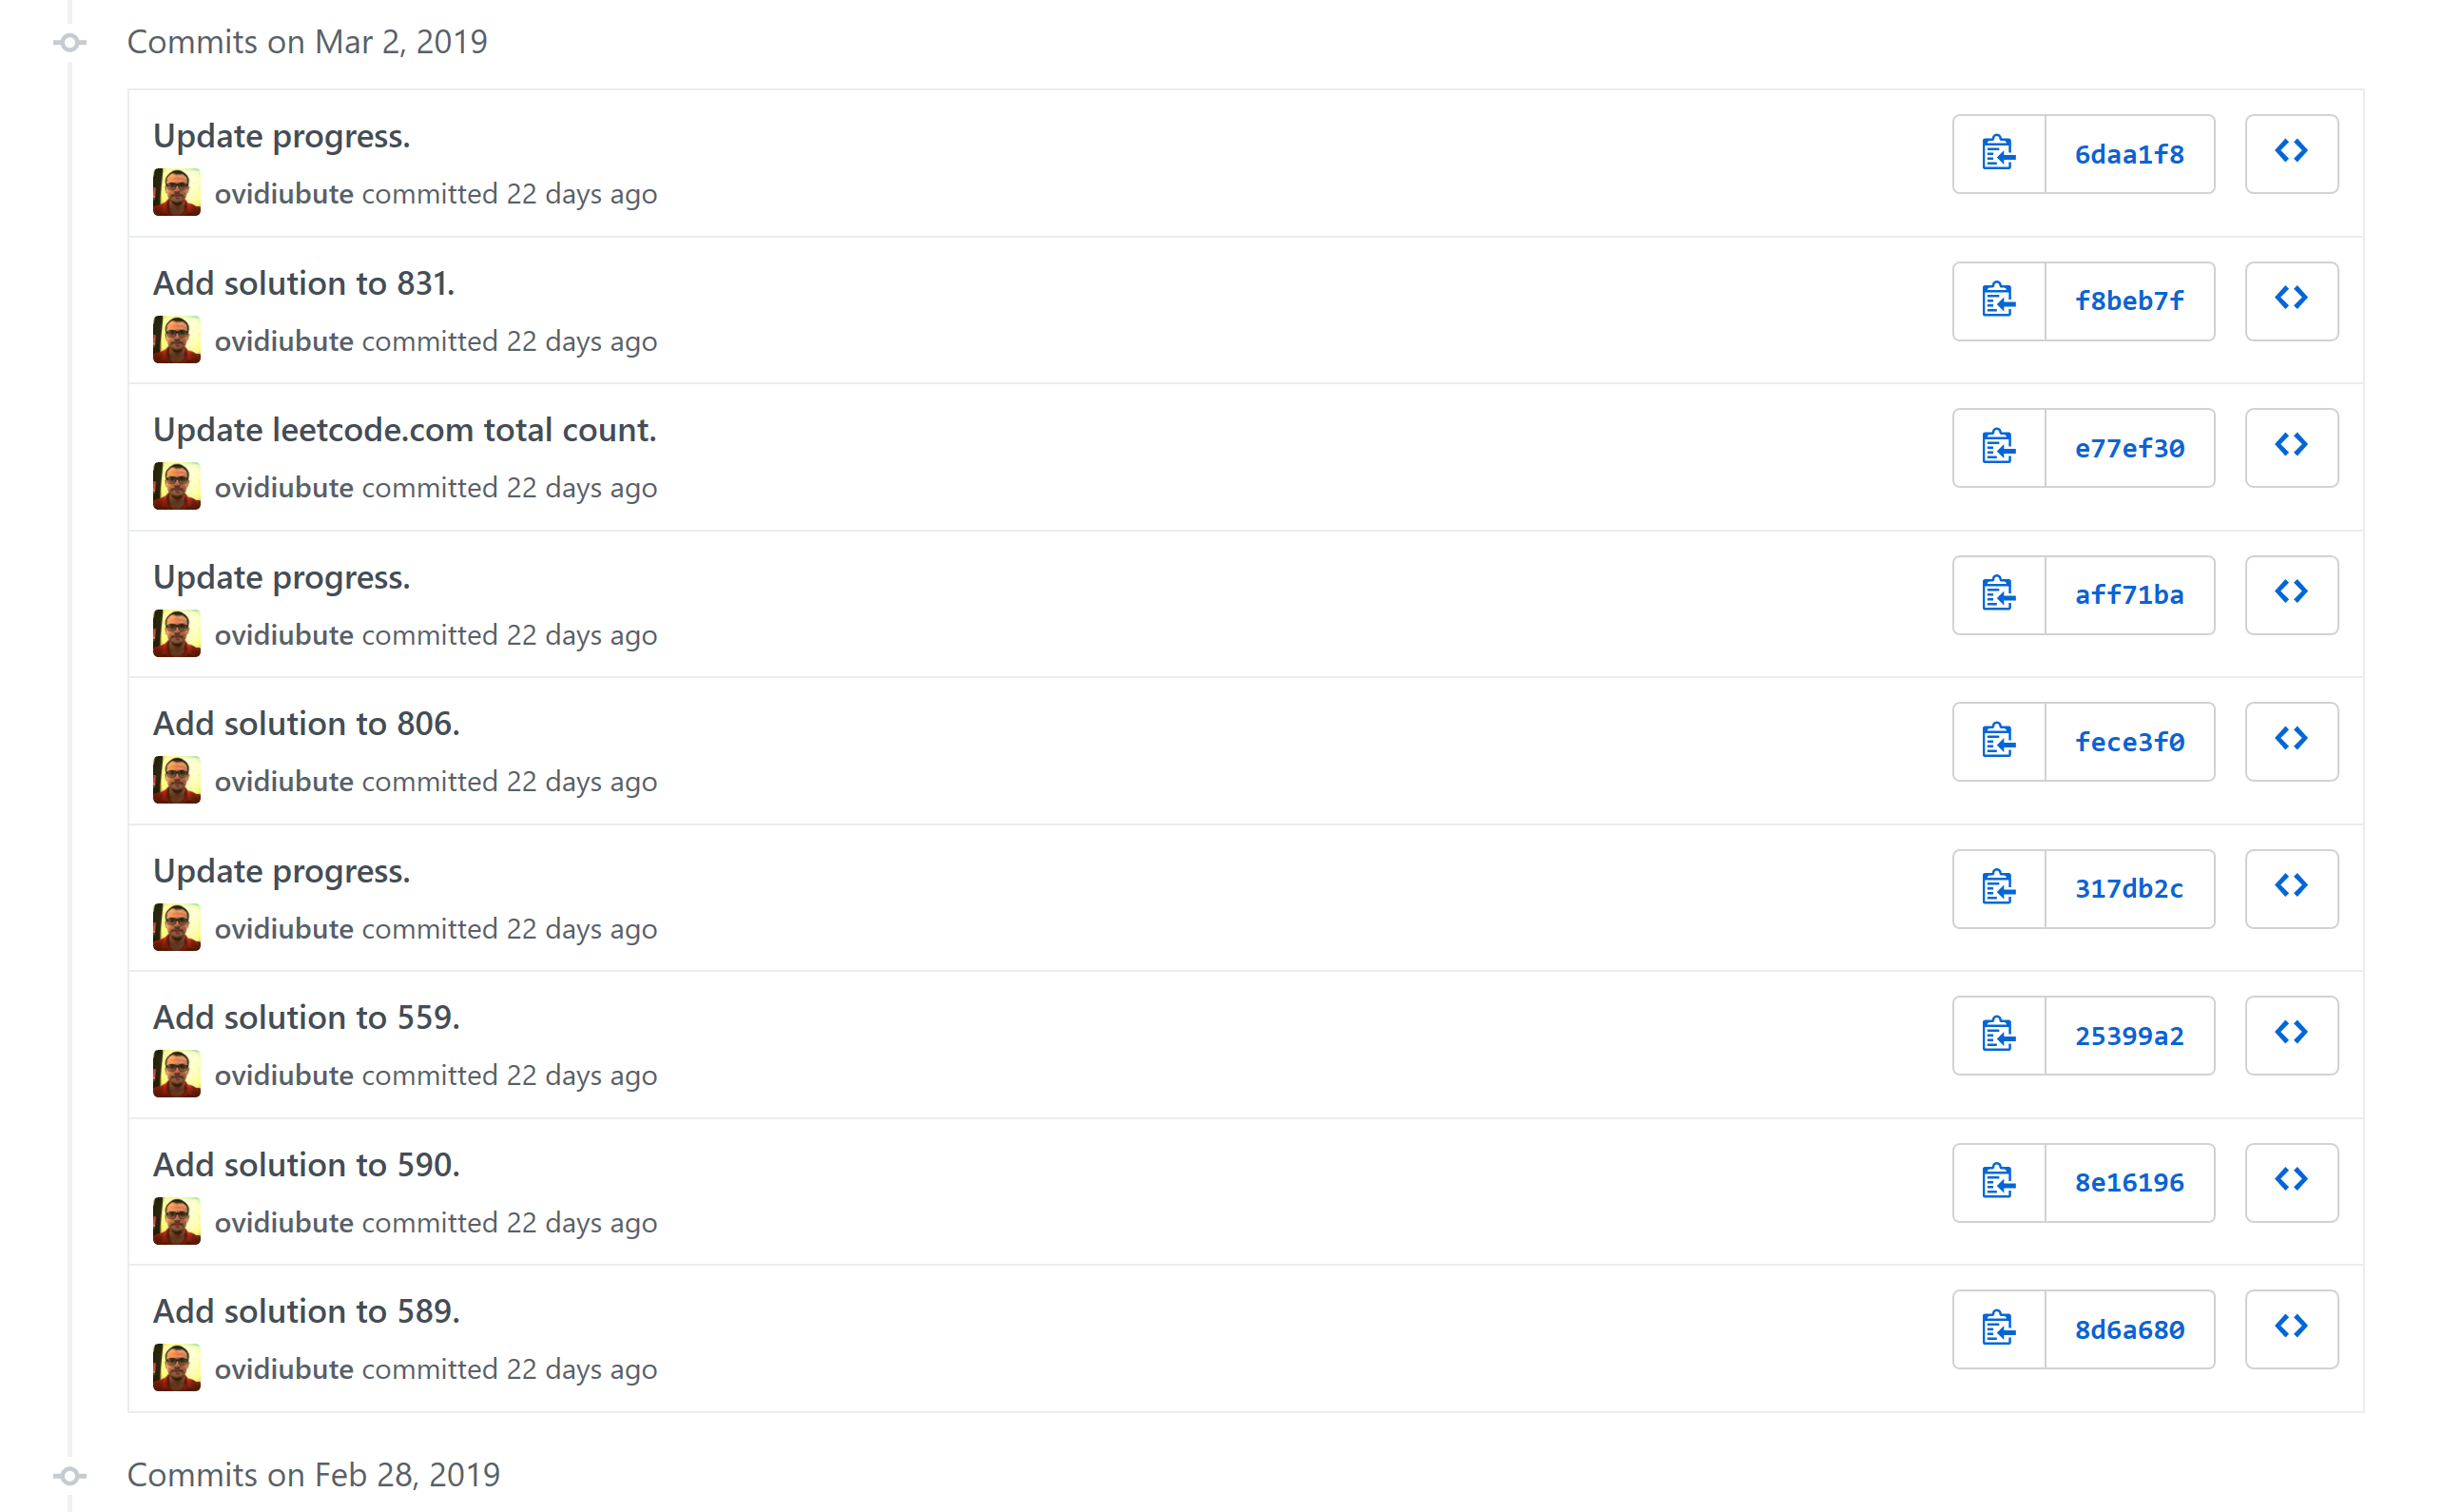Copy full SHA for commit 317db2c
Screen dimensions: 2444x1512
(1998, 889)
